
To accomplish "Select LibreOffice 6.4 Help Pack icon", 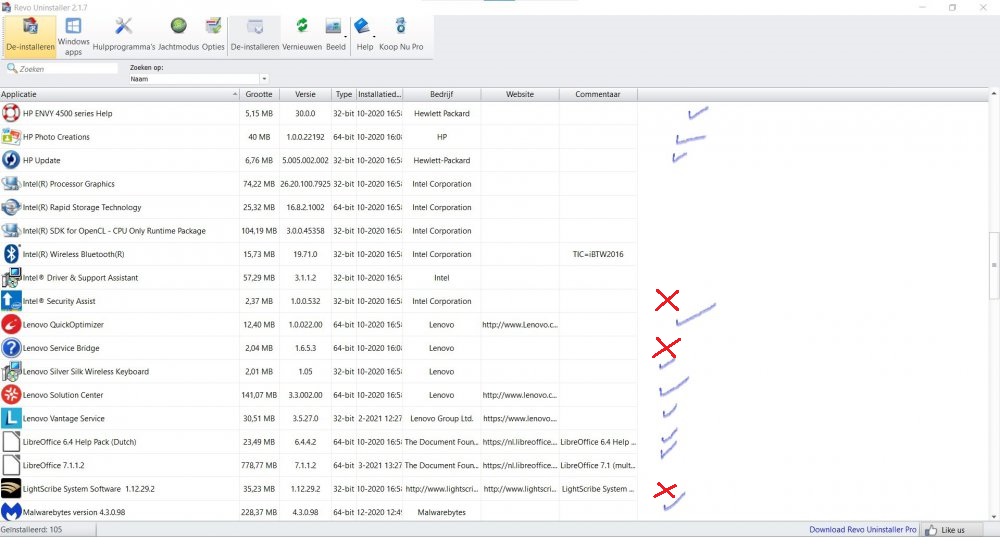I will pos(11,441).
